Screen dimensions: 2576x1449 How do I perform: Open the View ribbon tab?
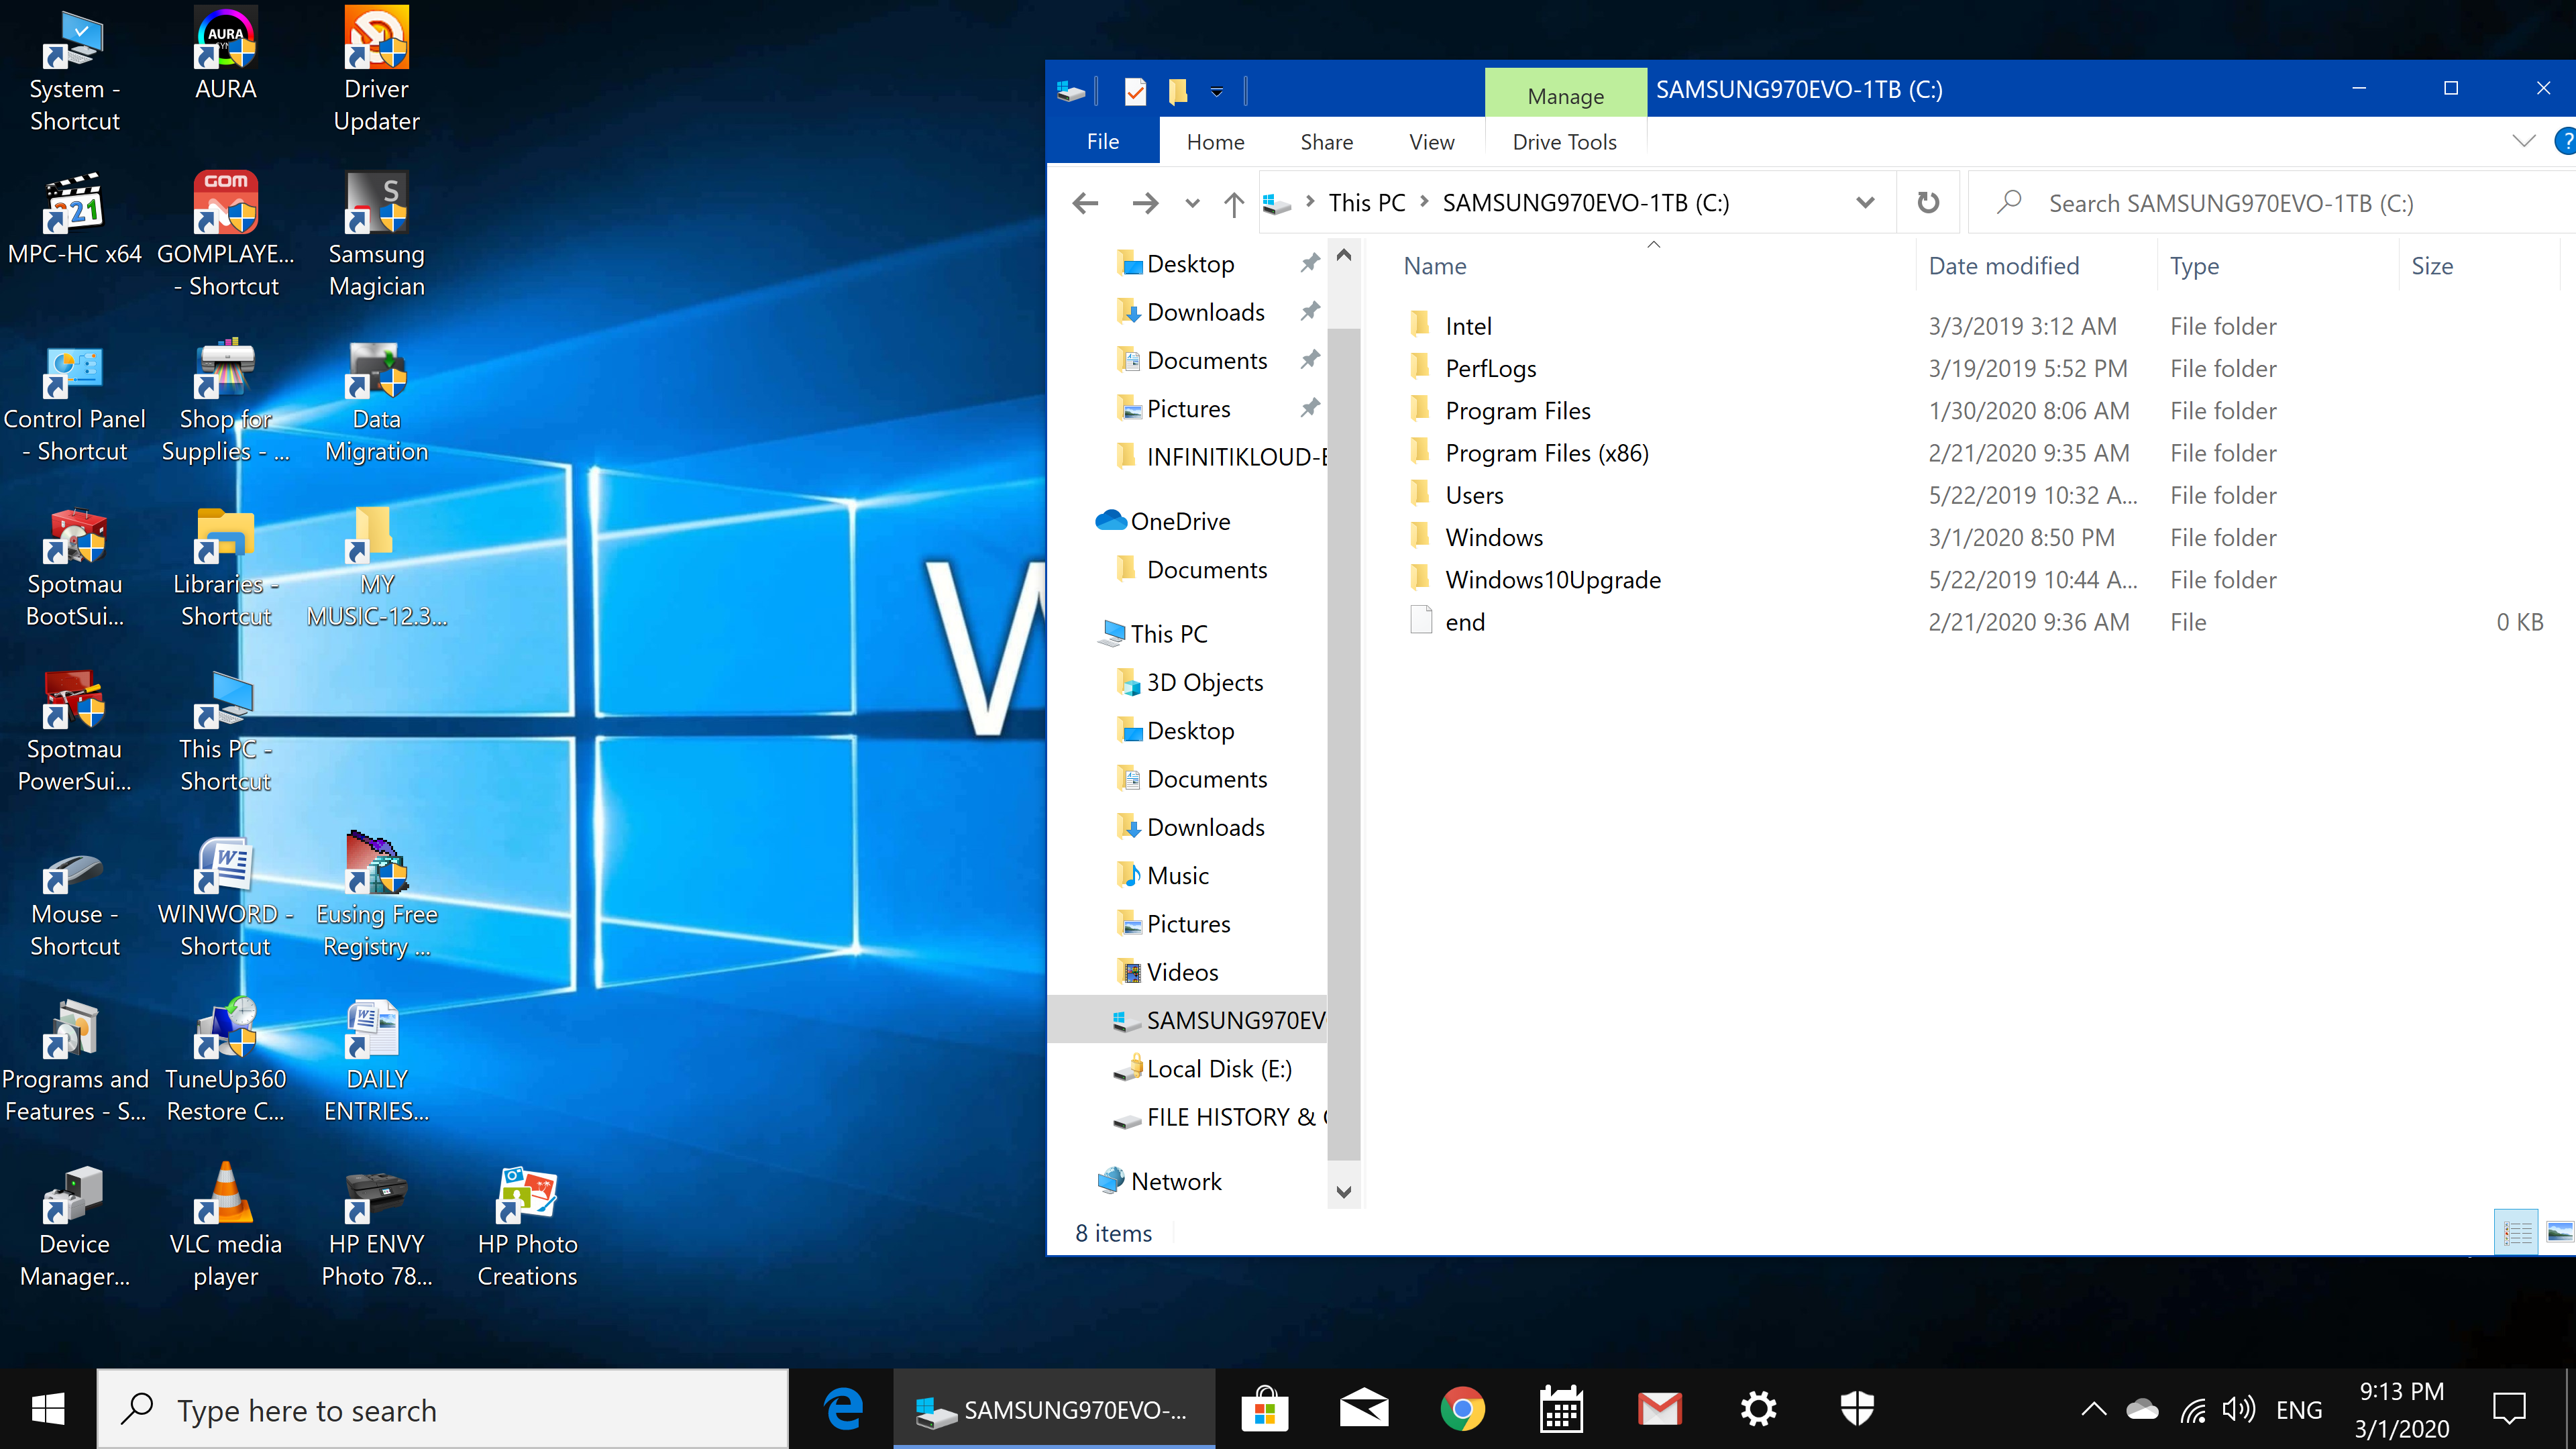click(x=1431, y=142)
